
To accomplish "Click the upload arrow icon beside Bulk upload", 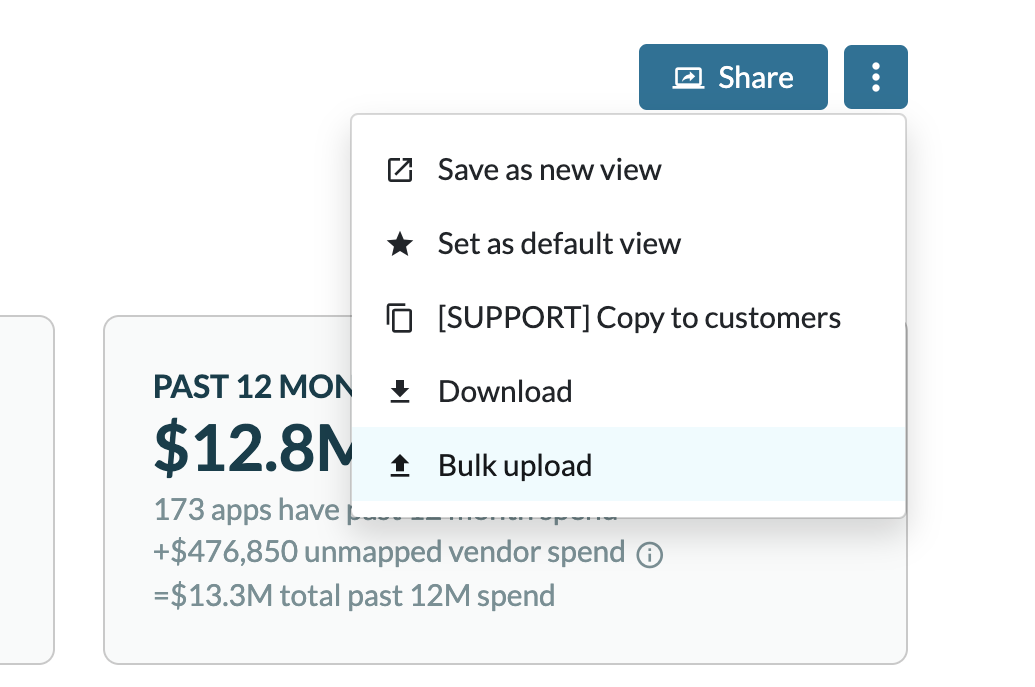I will point(400,465).
